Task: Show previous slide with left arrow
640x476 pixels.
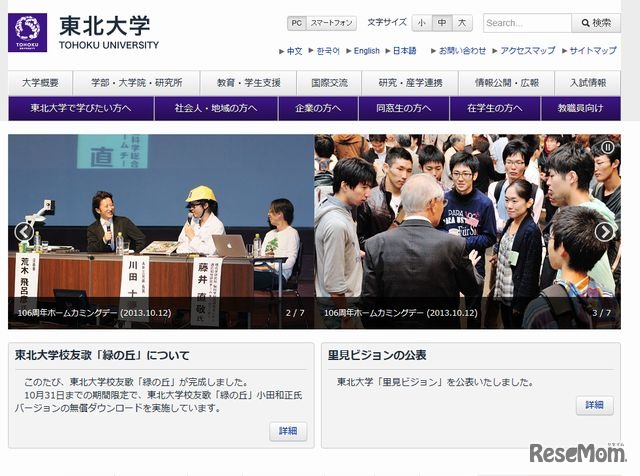Action: pyautogui.click(x=24, y=232)
